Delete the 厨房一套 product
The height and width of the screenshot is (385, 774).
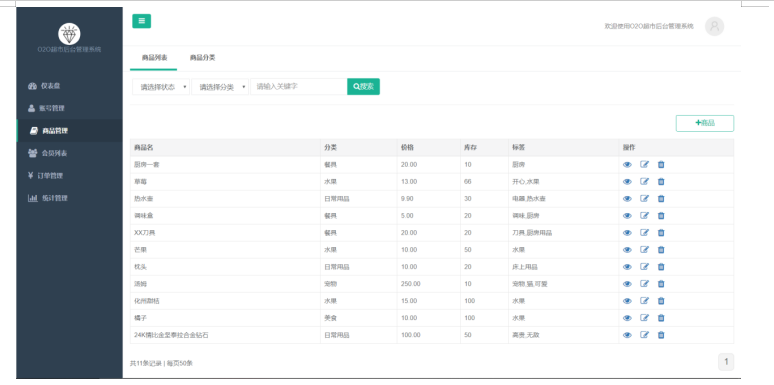pyautogui.click(x=661, y=164)
